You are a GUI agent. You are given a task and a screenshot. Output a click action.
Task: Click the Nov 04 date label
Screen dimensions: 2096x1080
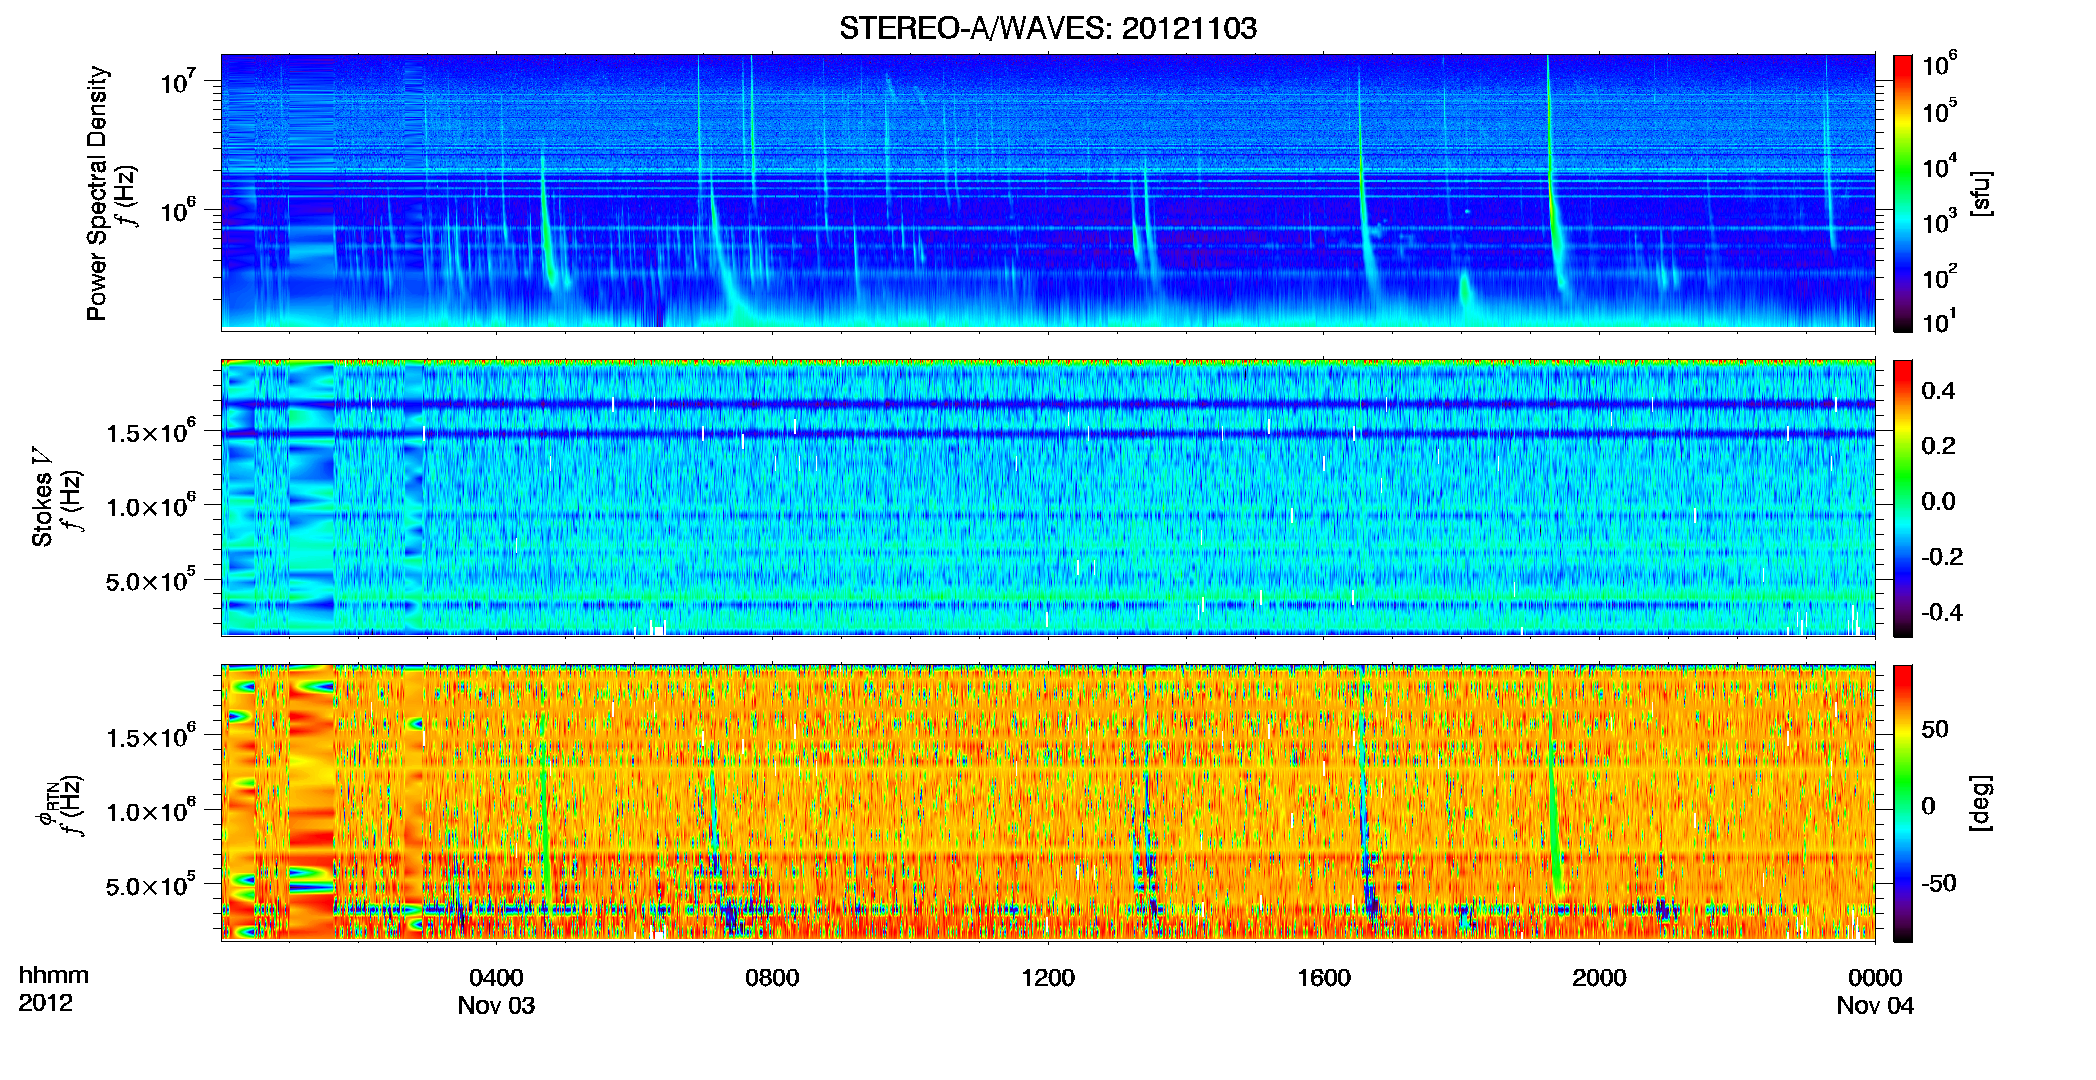click(1875, 1006)
